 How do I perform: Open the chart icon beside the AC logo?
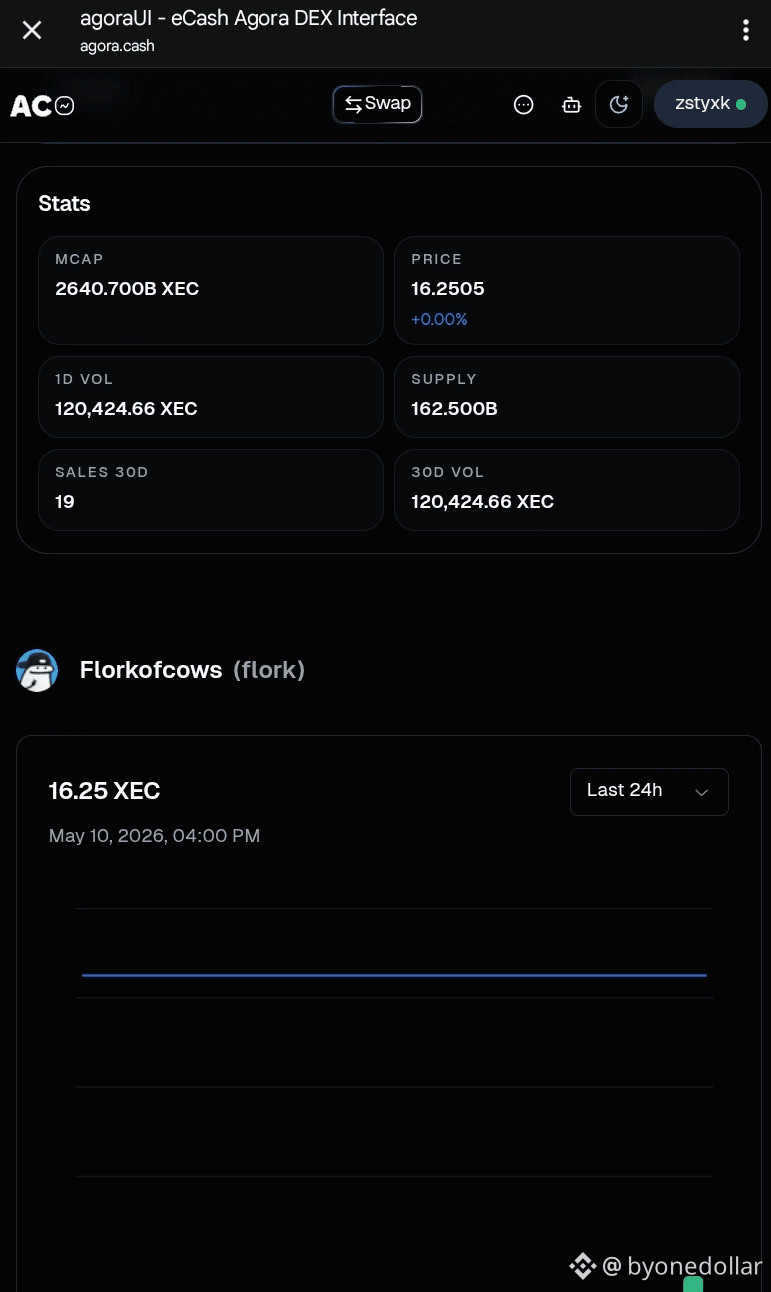coord(65,105)
